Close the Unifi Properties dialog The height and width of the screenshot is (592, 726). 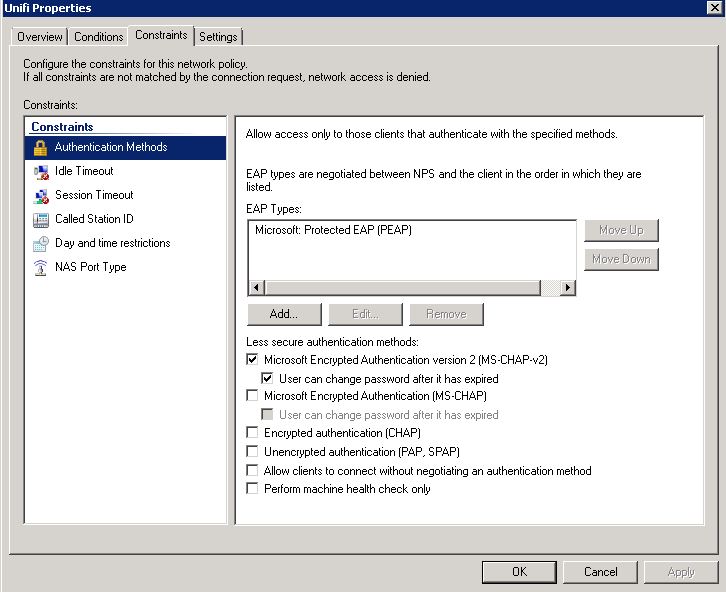coord(714,8)
